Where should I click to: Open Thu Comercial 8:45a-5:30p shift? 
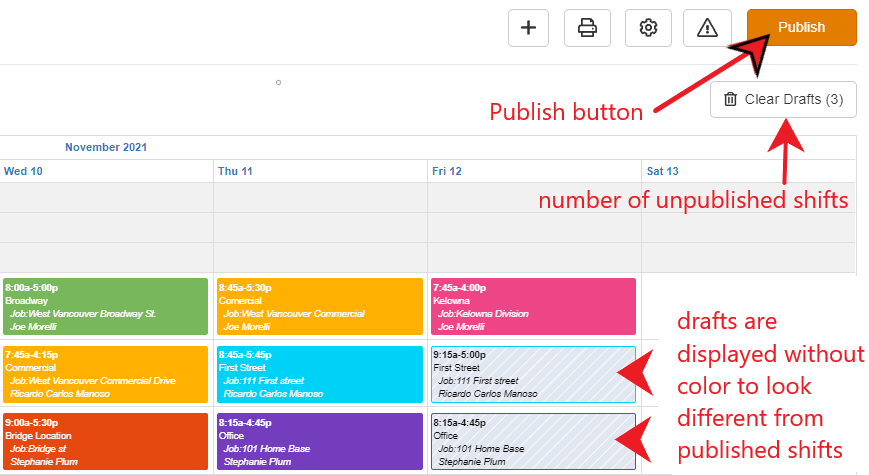coord(320,307)
